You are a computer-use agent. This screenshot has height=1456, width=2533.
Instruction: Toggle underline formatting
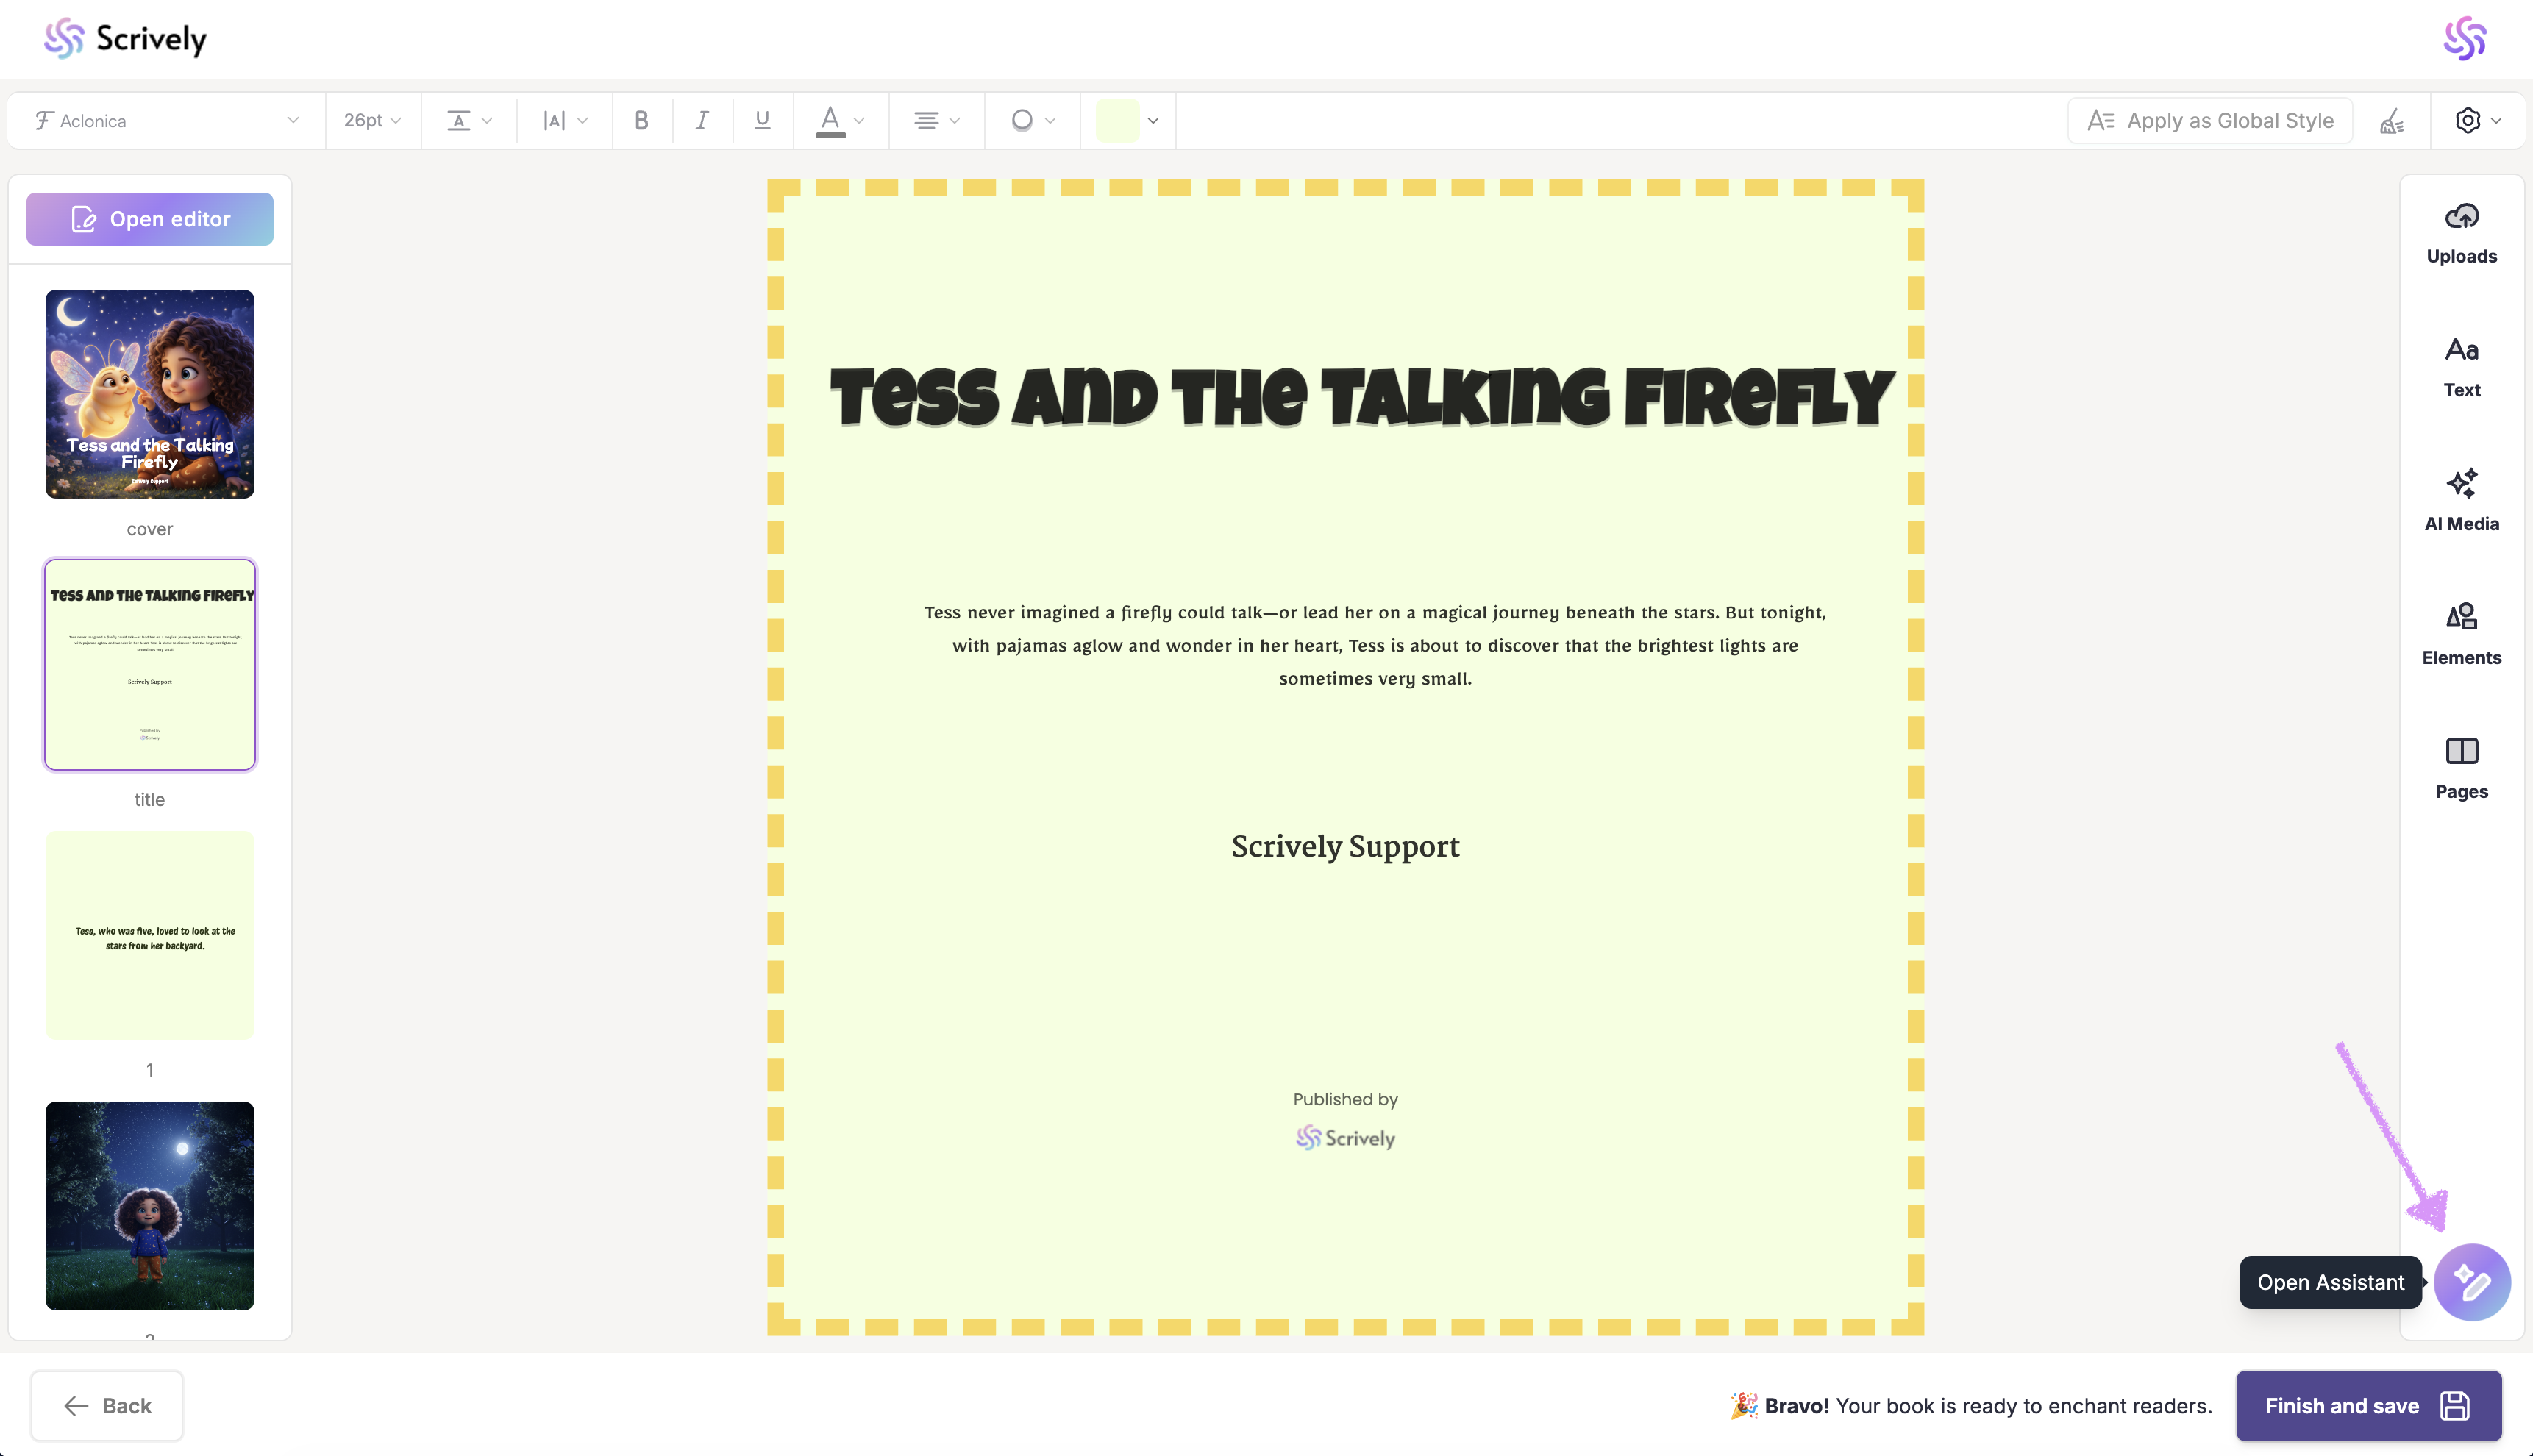(762, 121)
